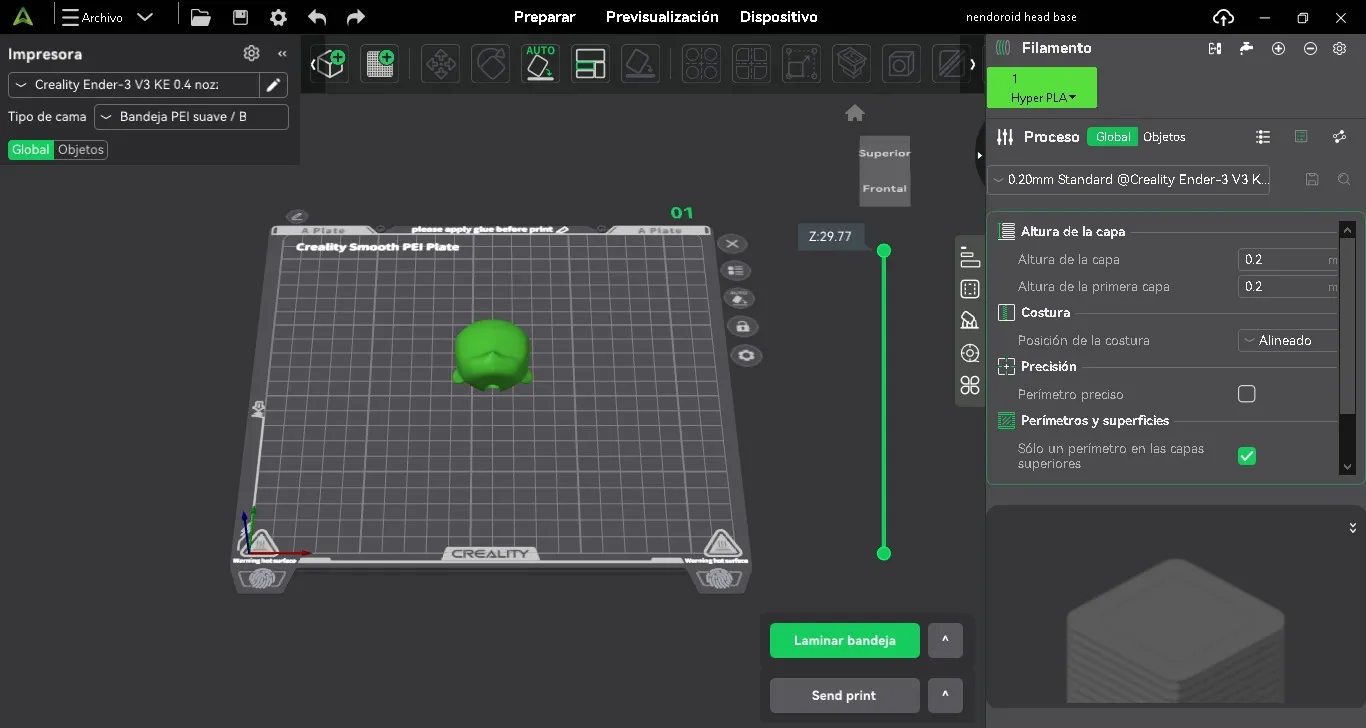Click the home view icon
1366x728 pixels.
[x=854, y=113]
